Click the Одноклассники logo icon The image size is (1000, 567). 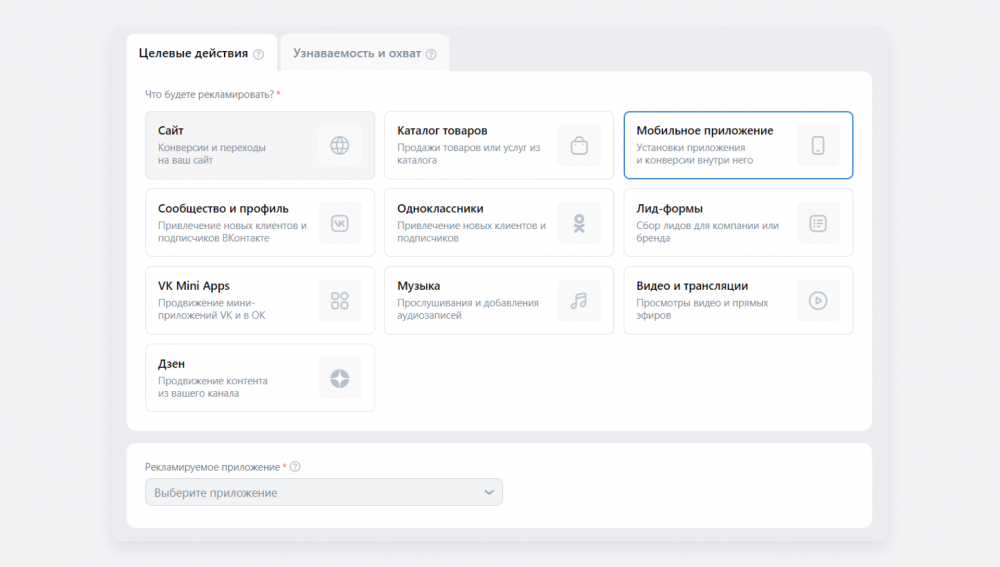point(579,223)
